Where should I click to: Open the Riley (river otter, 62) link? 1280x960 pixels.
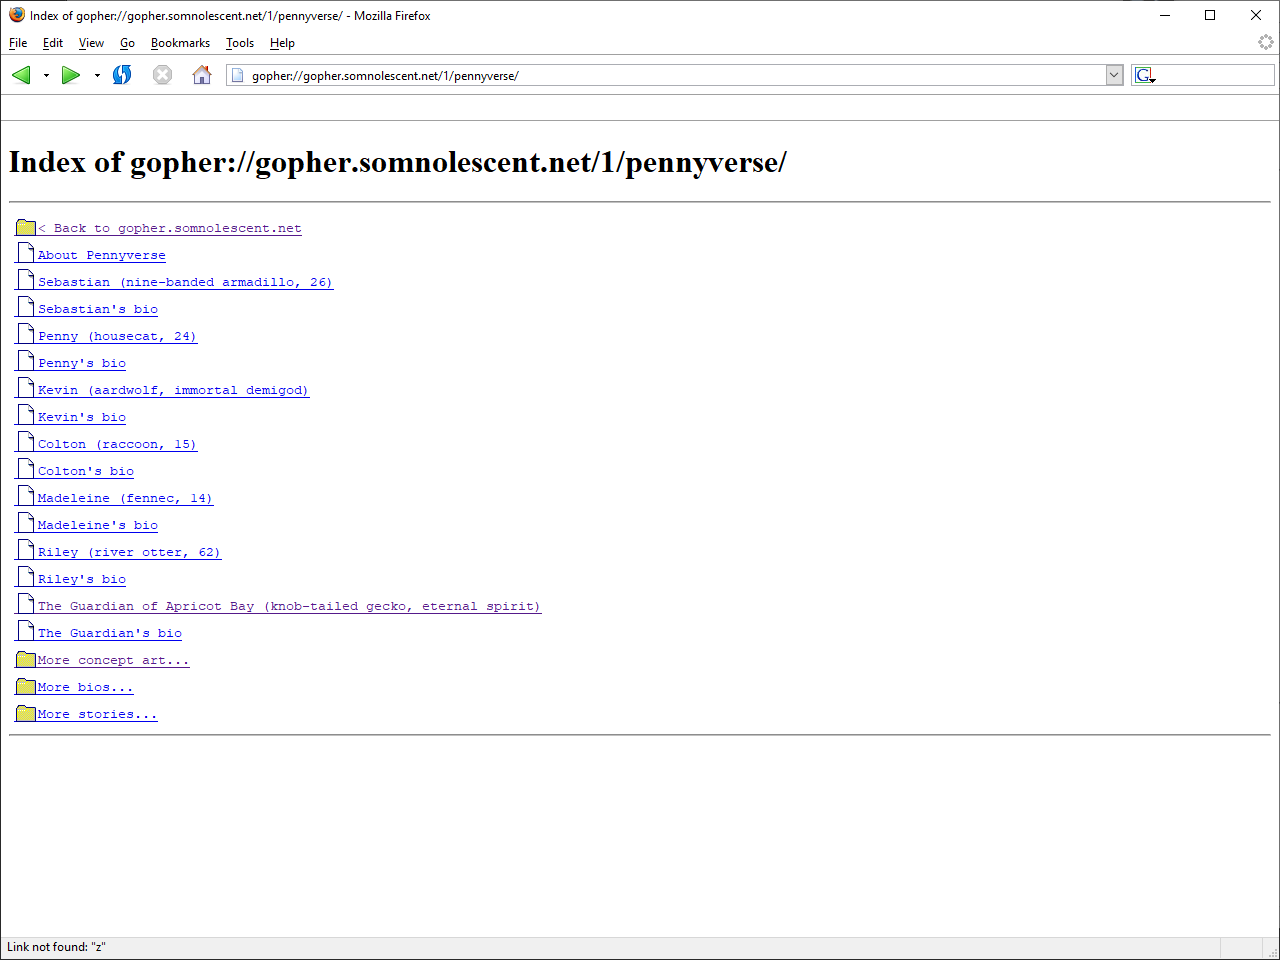tap(128, 552)
